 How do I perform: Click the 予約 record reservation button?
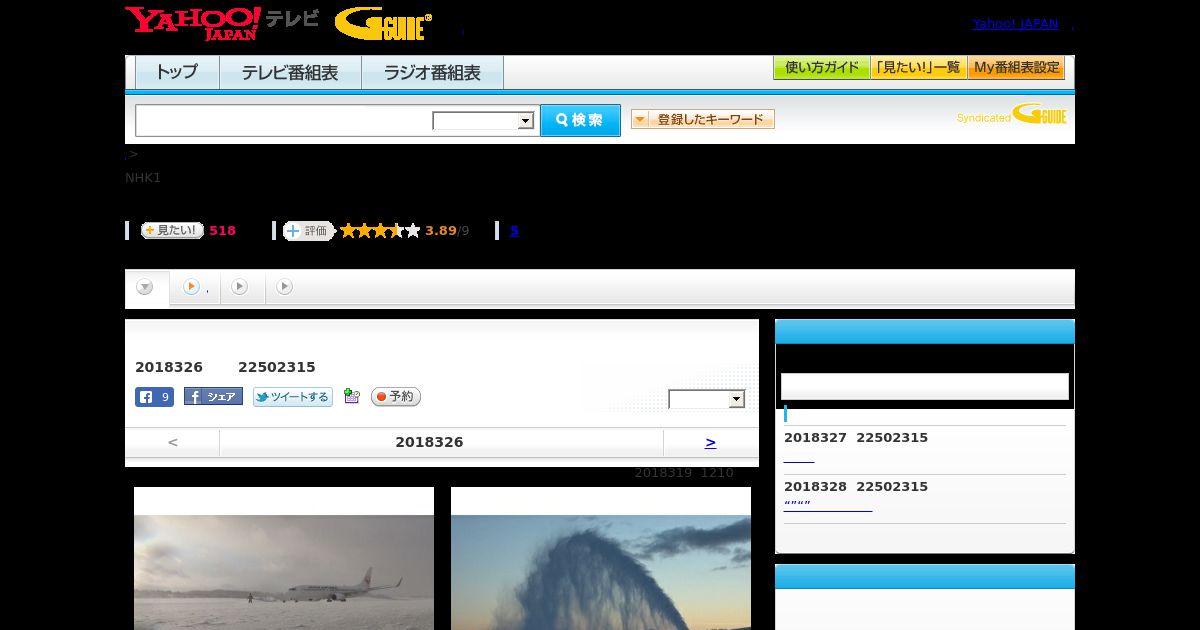tap(396, 397)
